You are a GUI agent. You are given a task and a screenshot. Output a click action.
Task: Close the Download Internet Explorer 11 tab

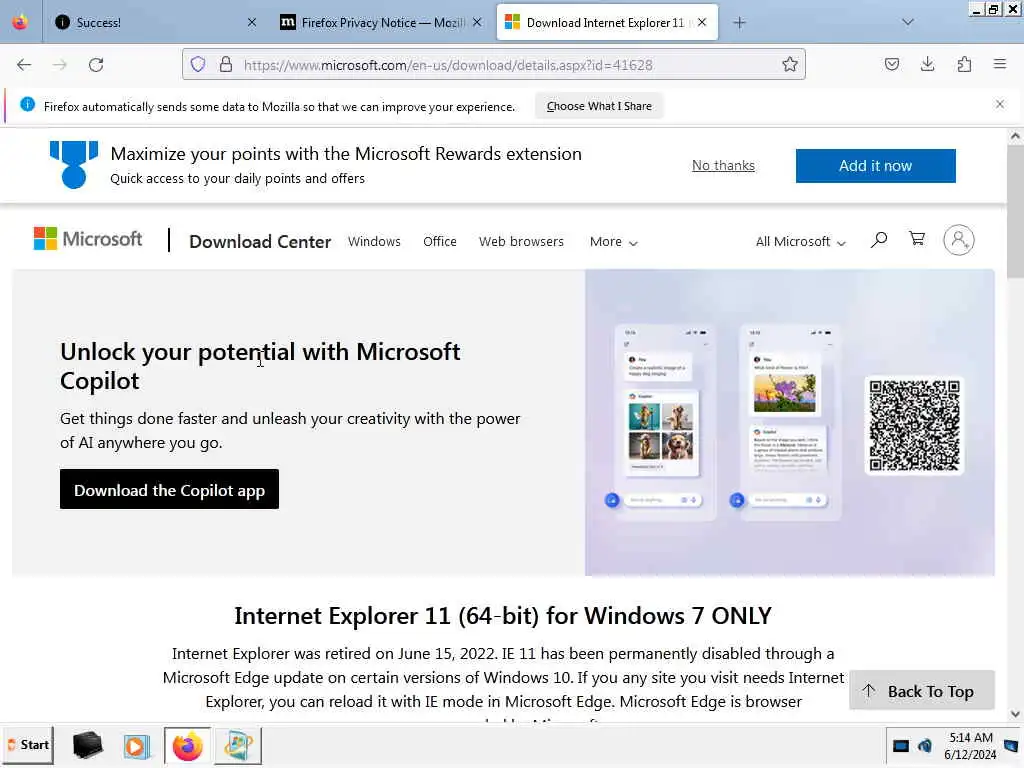coord(702,22)
